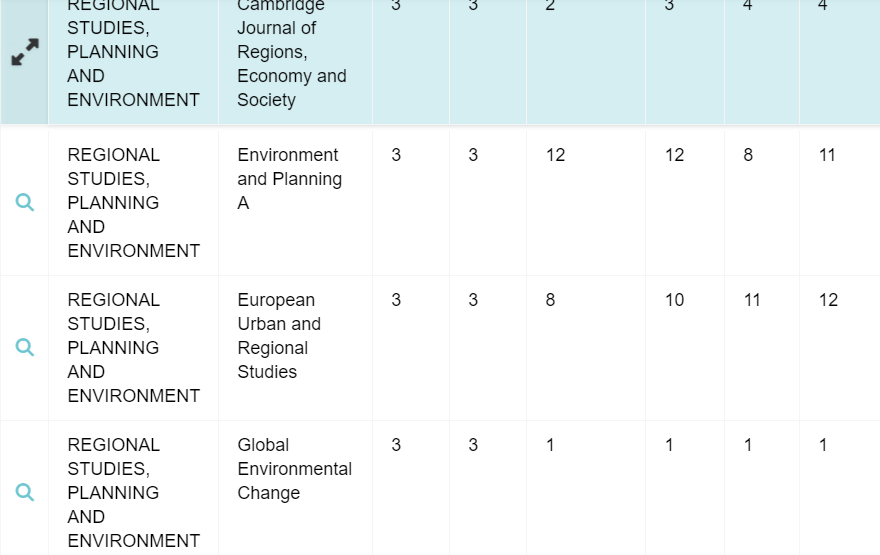Viewport: 880px width, 555px height.
Task: Select the value 11 in the Environment and Planning A row
Action: [x=827, y=155]
